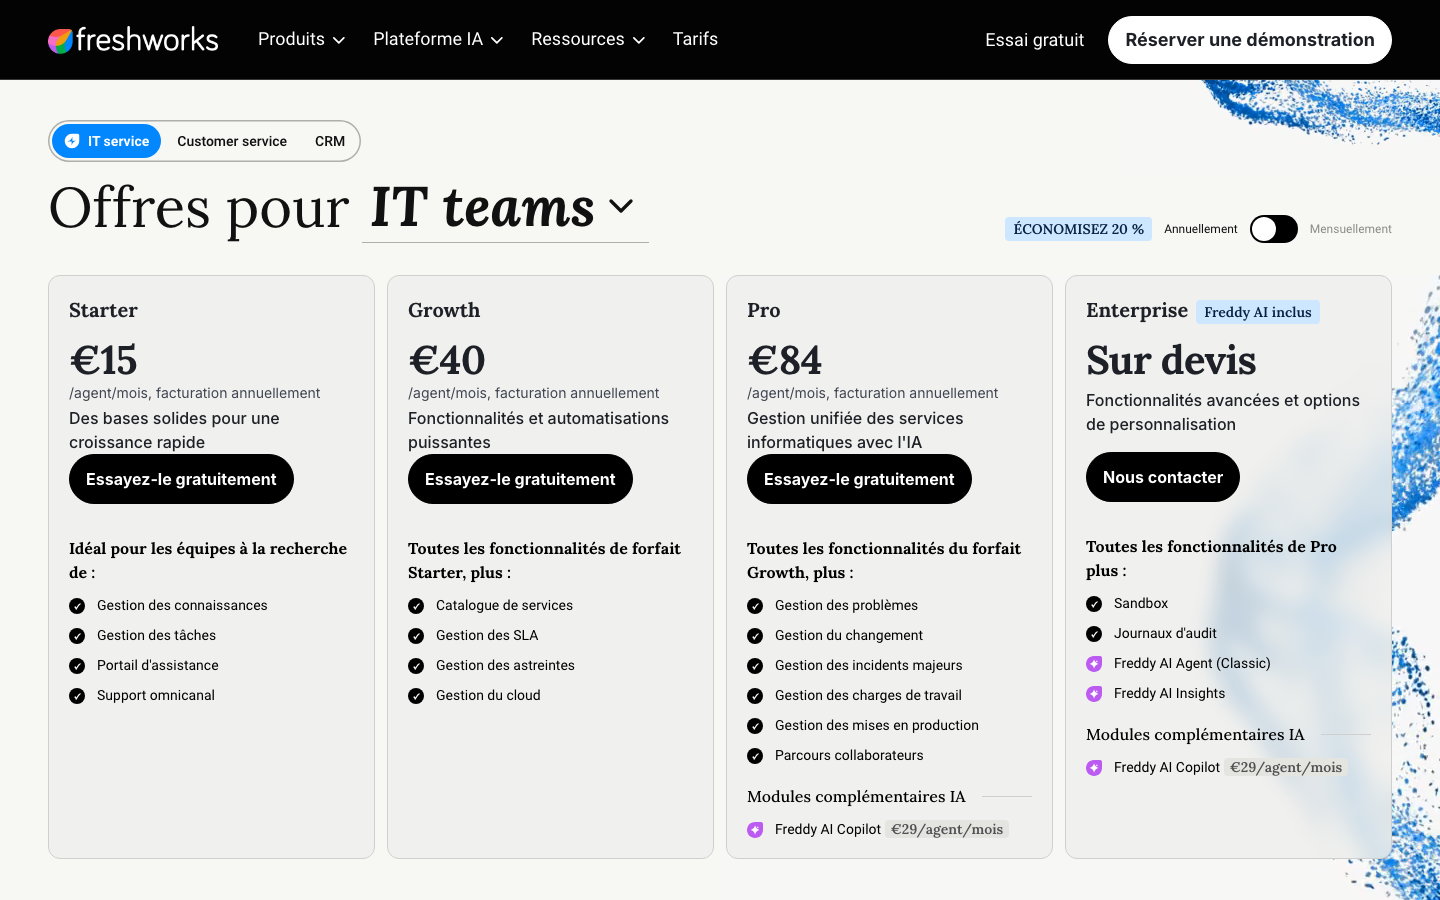Viewport: 1440px width, 900px height.
Task: Expand the Produits menu
Action: (x=301, y=39)
